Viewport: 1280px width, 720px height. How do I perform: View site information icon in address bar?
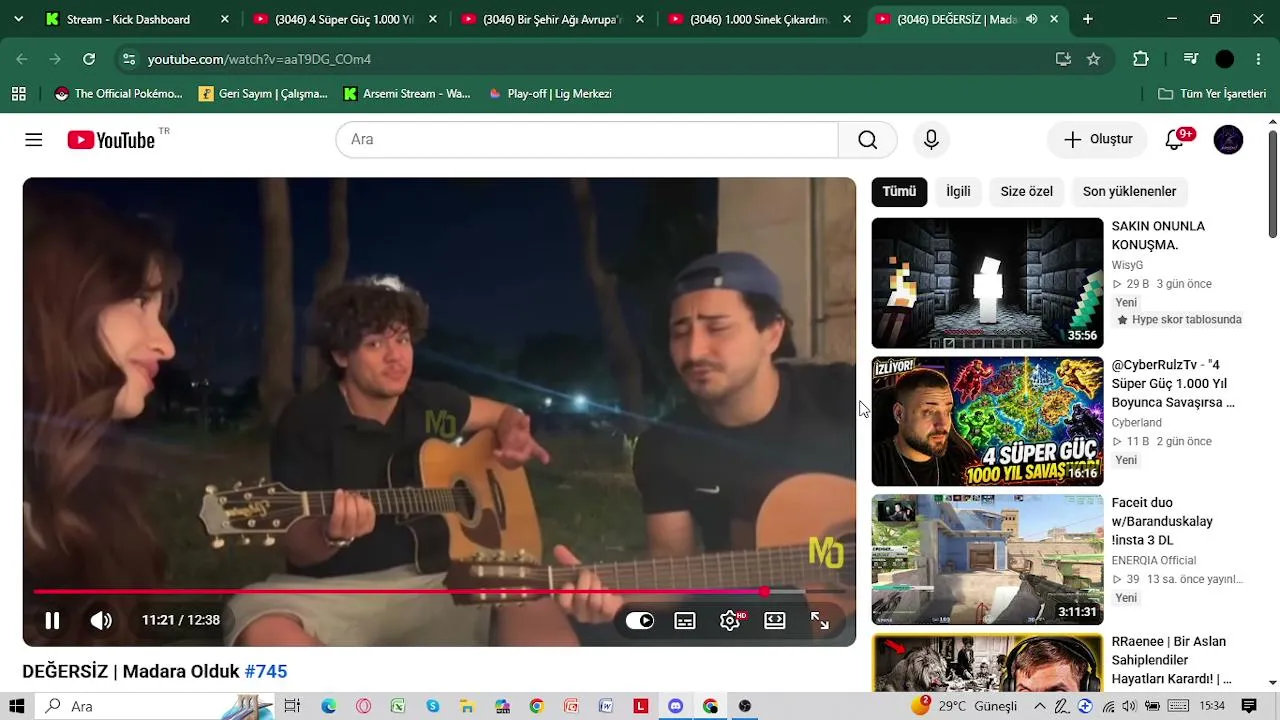point(128,59)
